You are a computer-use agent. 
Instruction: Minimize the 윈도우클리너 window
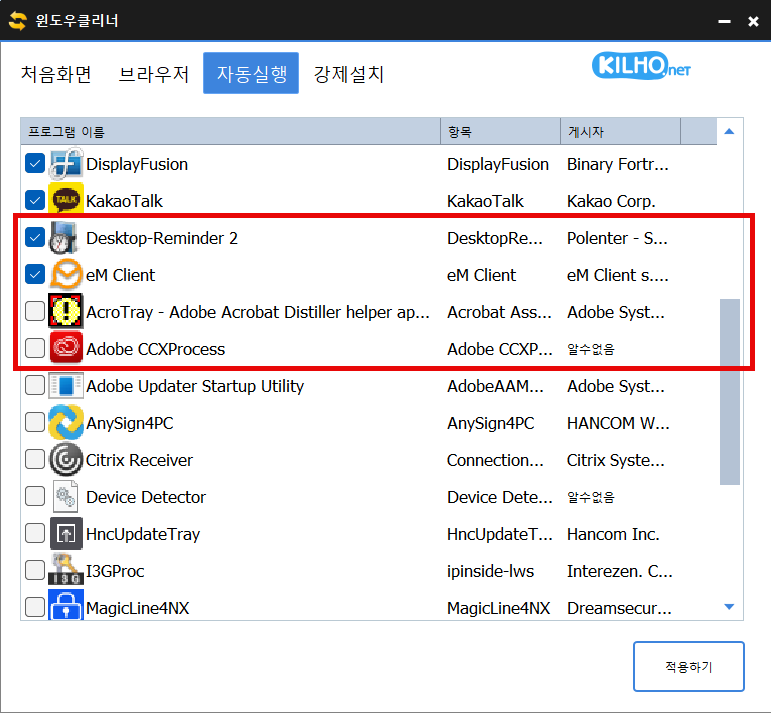click(x=724, y=21)
